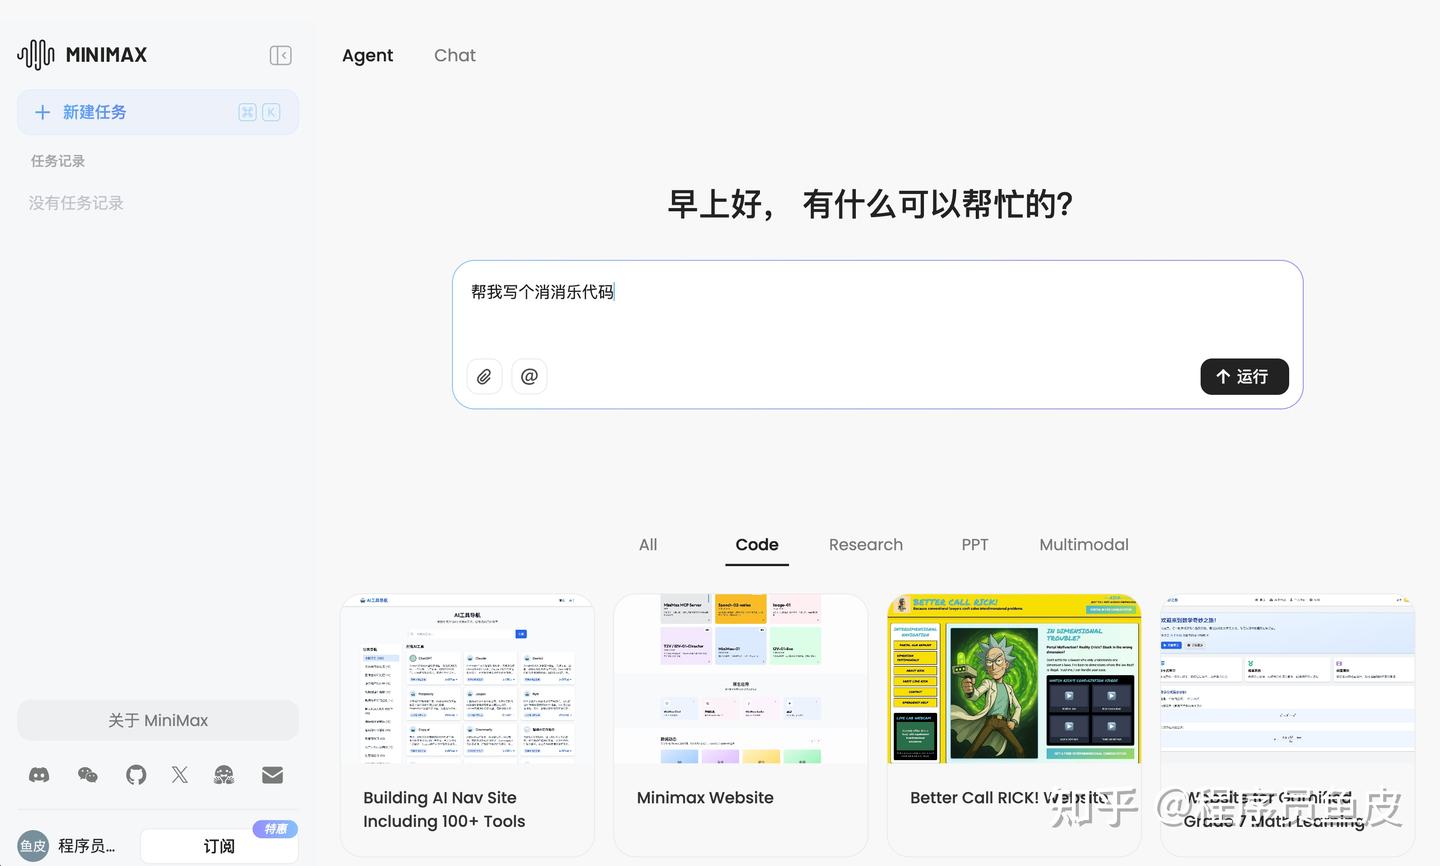Select the Multimodal category filter
The height and width of the screenshot is (866, 1440).
(x=1084, y=545)
